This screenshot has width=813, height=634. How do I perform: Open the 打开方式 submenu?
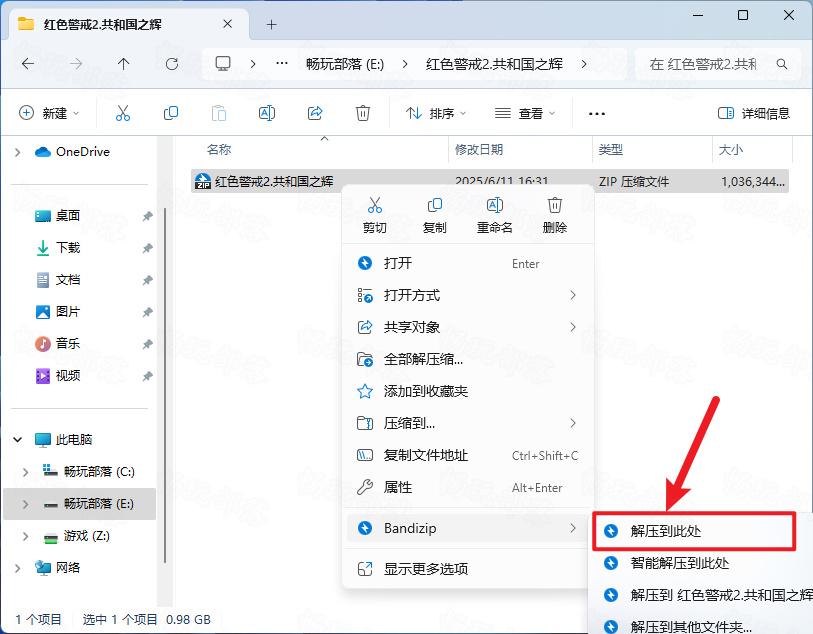468,295
